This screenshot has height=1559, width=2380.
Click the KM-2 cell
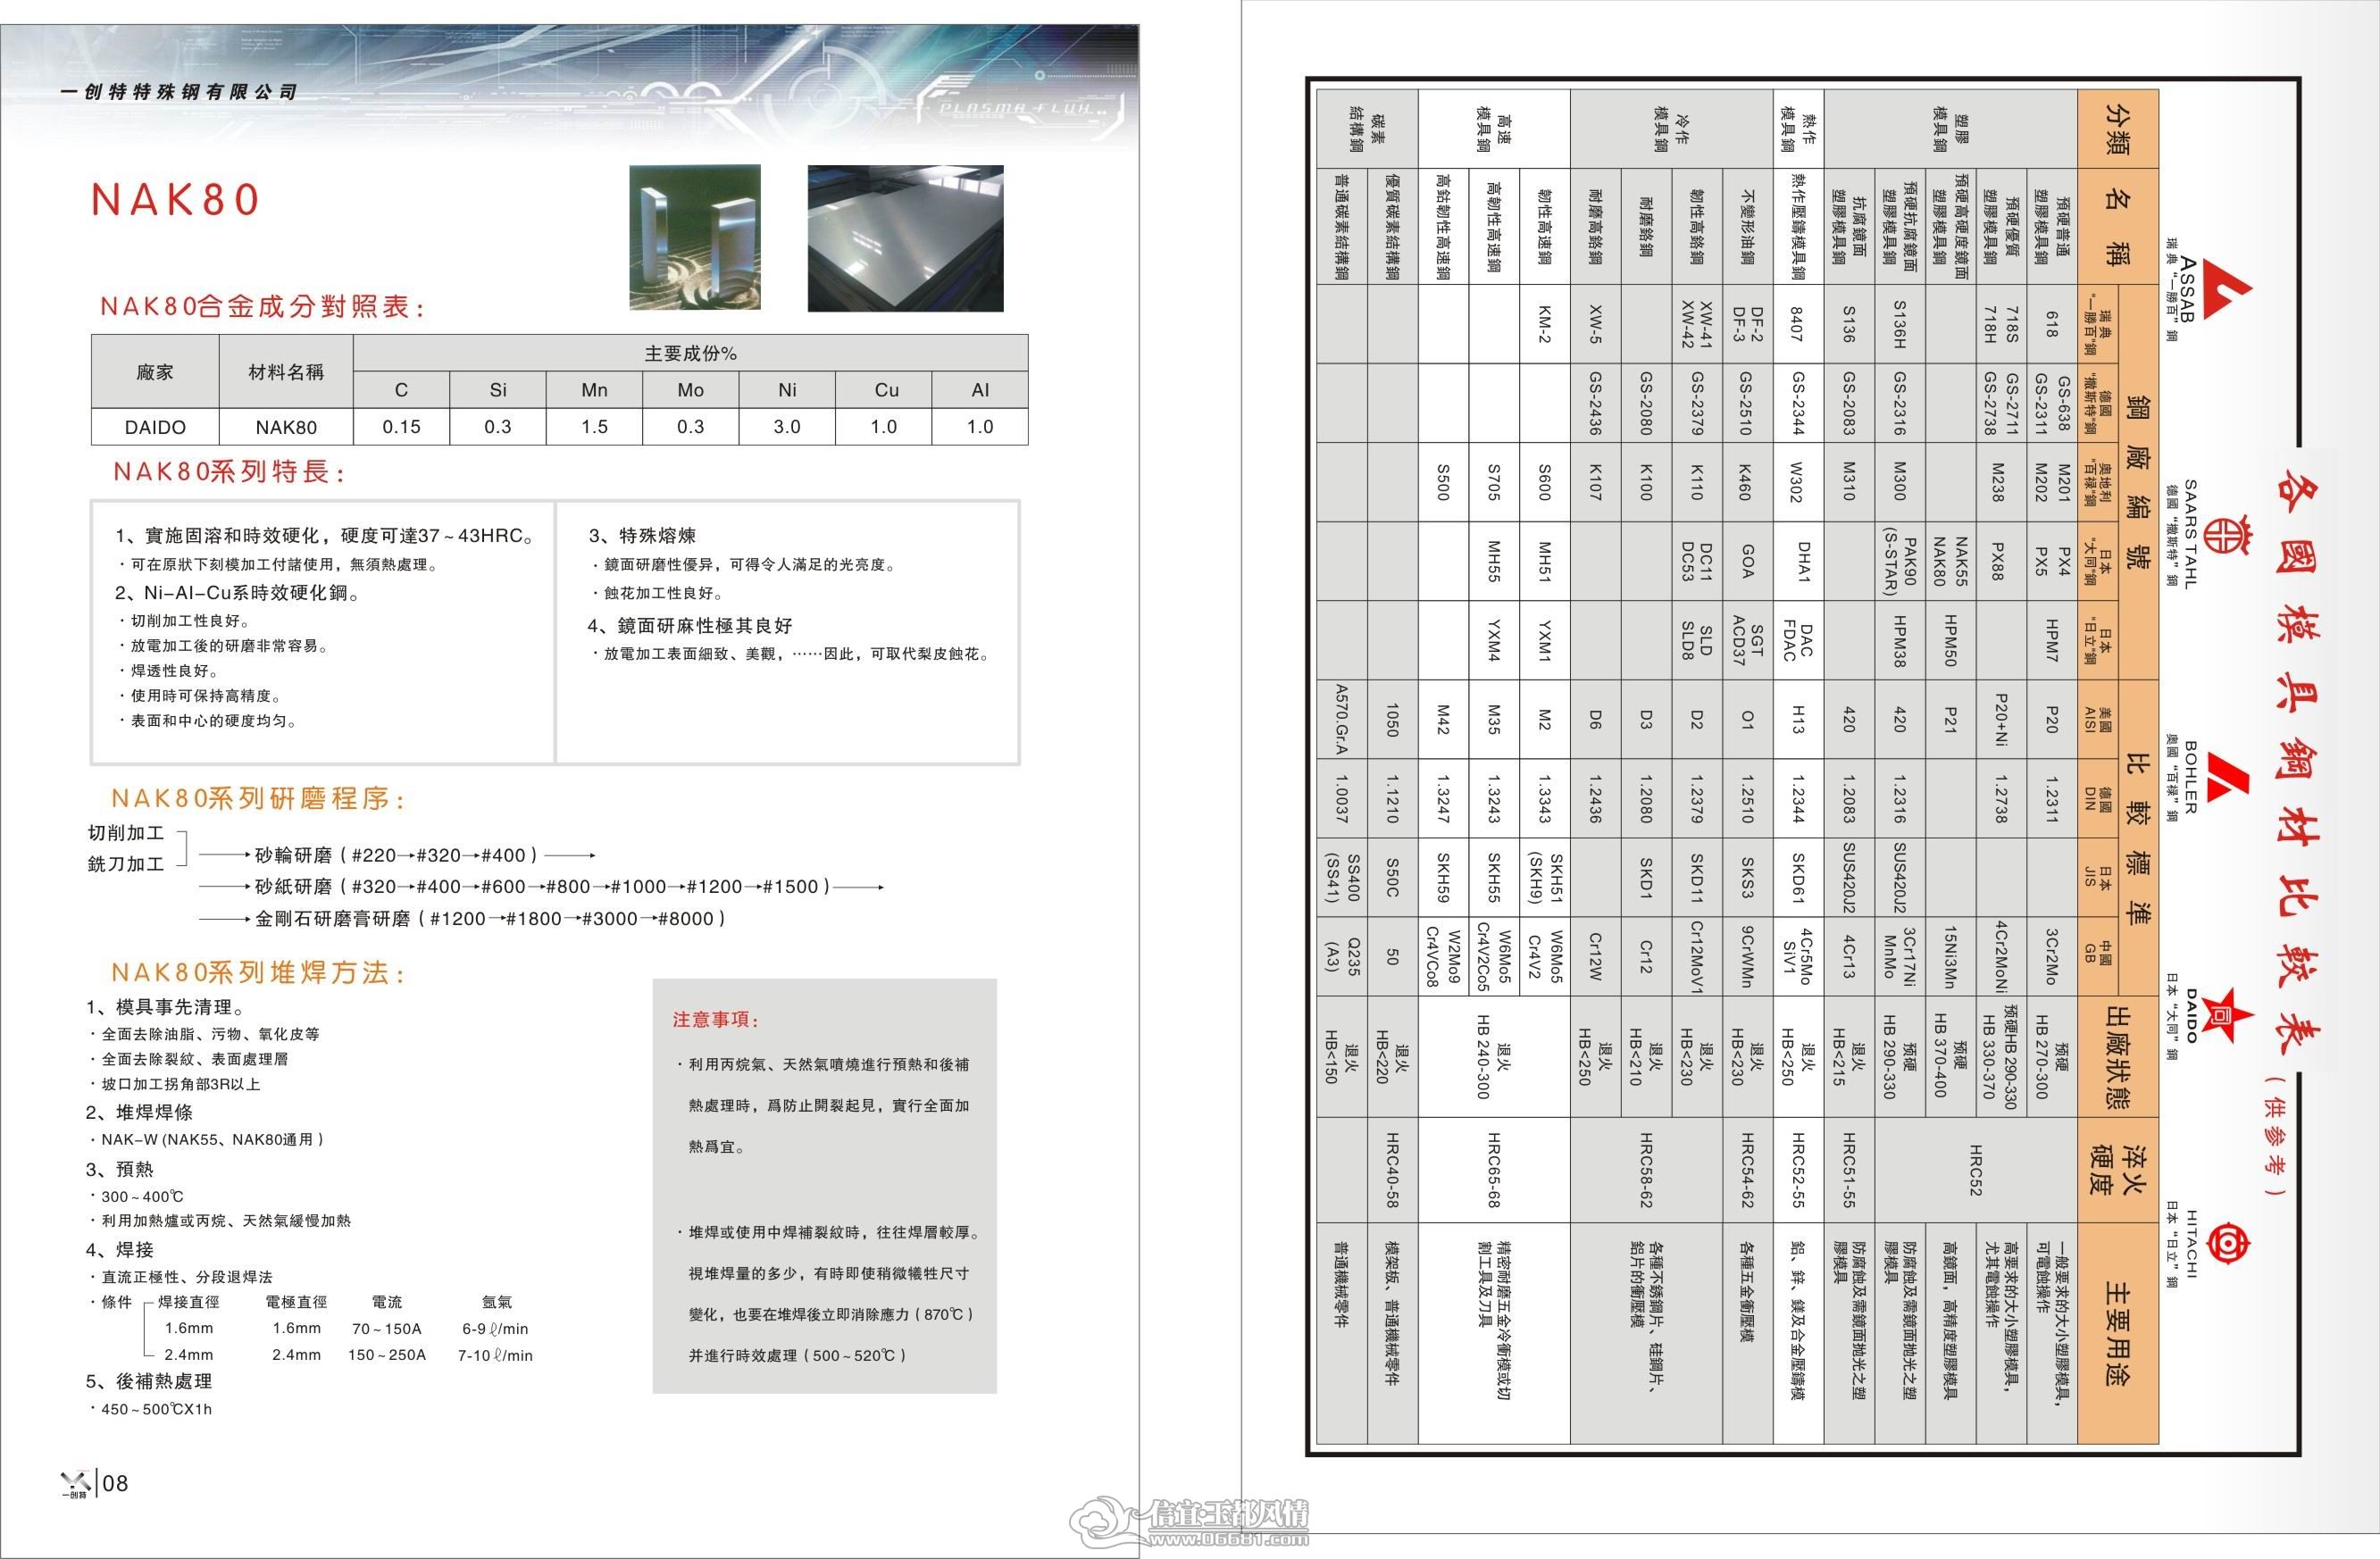click(1544, 324)
